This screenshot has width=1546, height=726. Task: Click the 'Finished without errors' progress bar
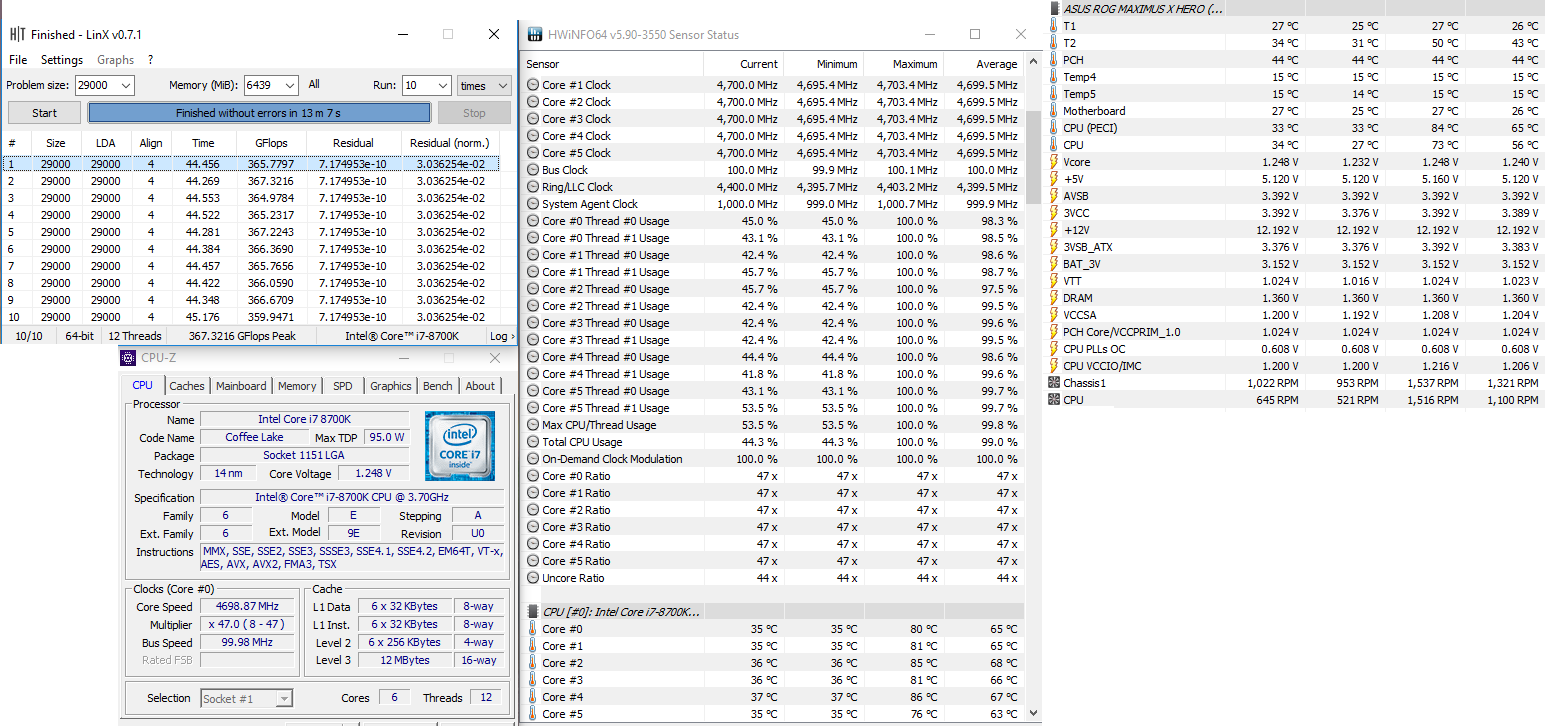tap(259, 113)
